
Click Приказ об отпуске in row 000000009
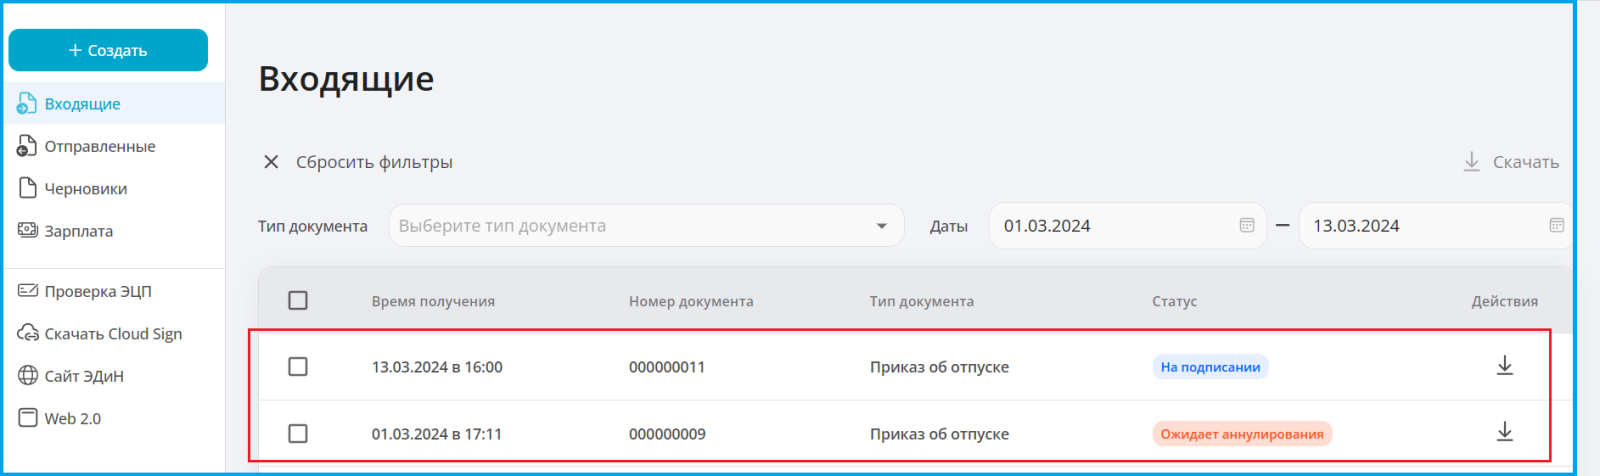pyautogui.click(x=939, y=434)
